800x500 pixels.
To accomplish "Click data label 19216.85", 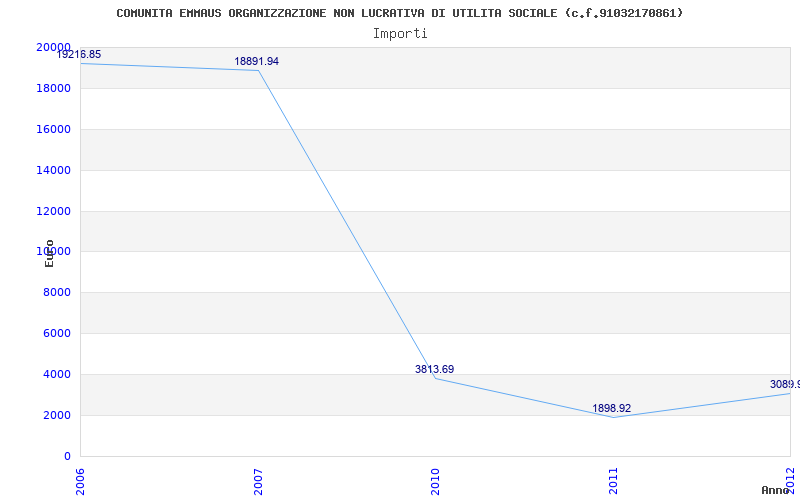I will [79, 54].
